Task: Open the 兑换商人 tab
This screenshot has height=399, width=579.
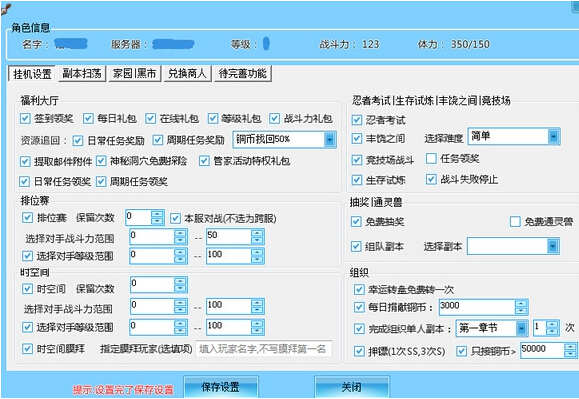Action: pos(187,73)
